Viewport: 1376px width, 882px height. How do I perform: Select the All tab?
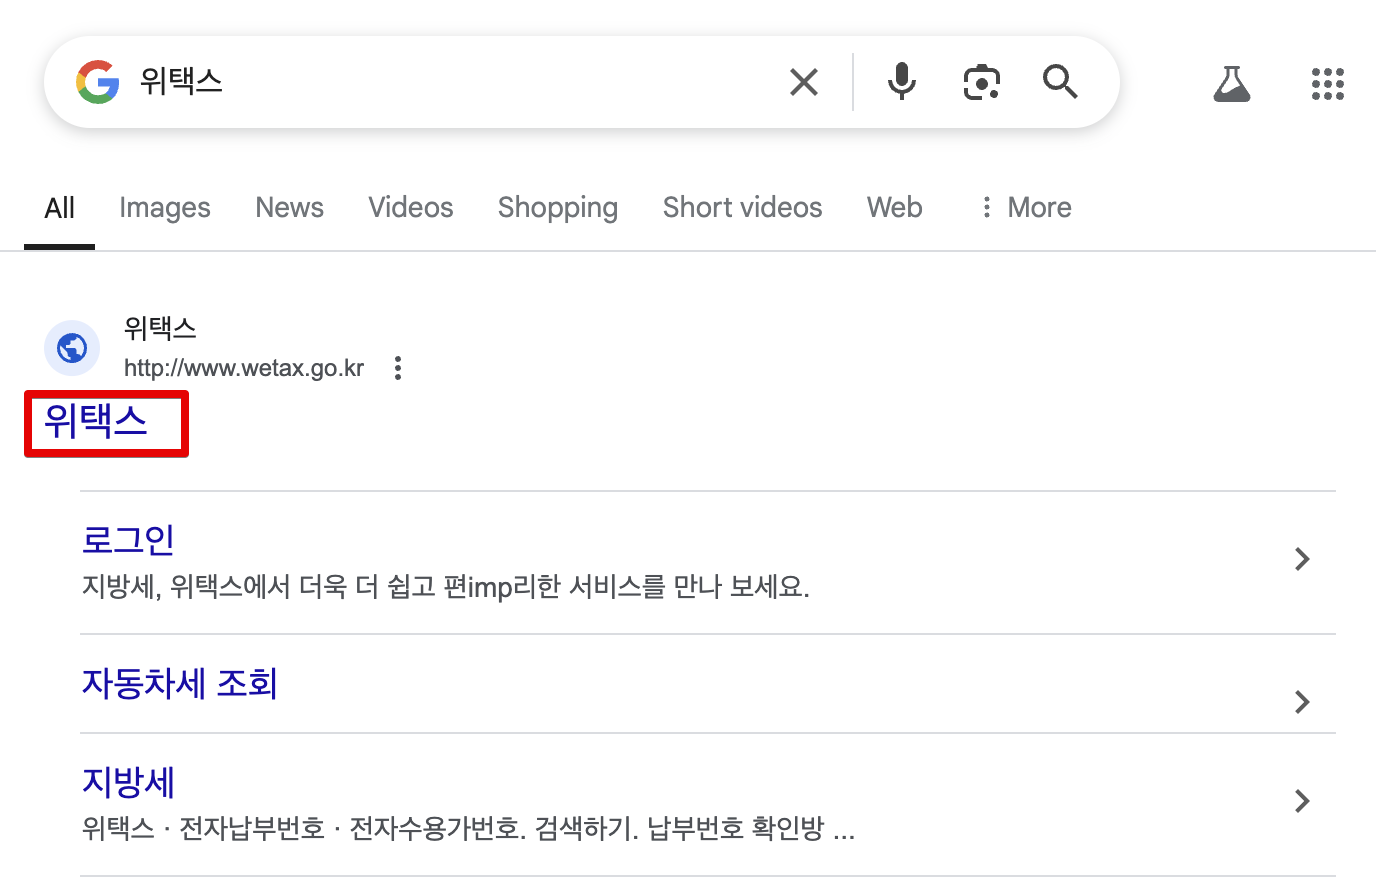(x=59, y=208)
